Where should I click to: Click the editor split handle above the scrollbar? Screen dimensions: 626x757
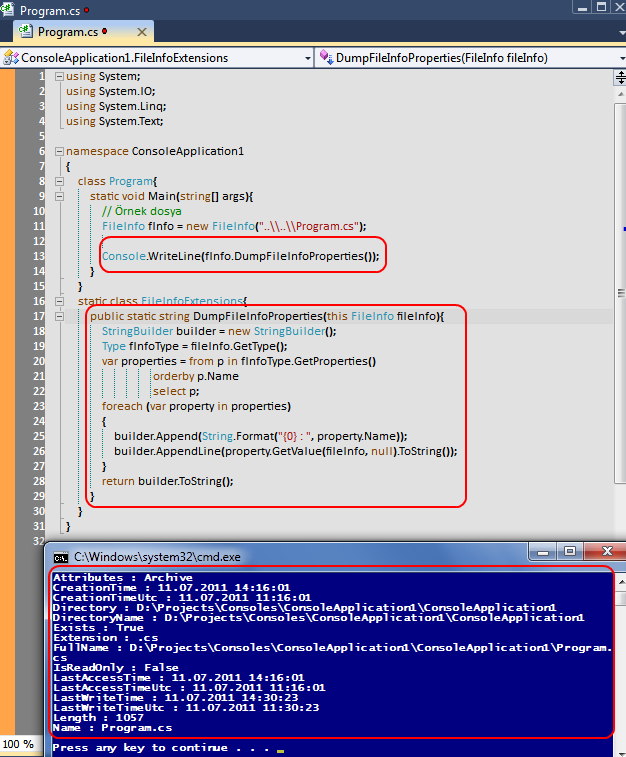coord(620,75)
